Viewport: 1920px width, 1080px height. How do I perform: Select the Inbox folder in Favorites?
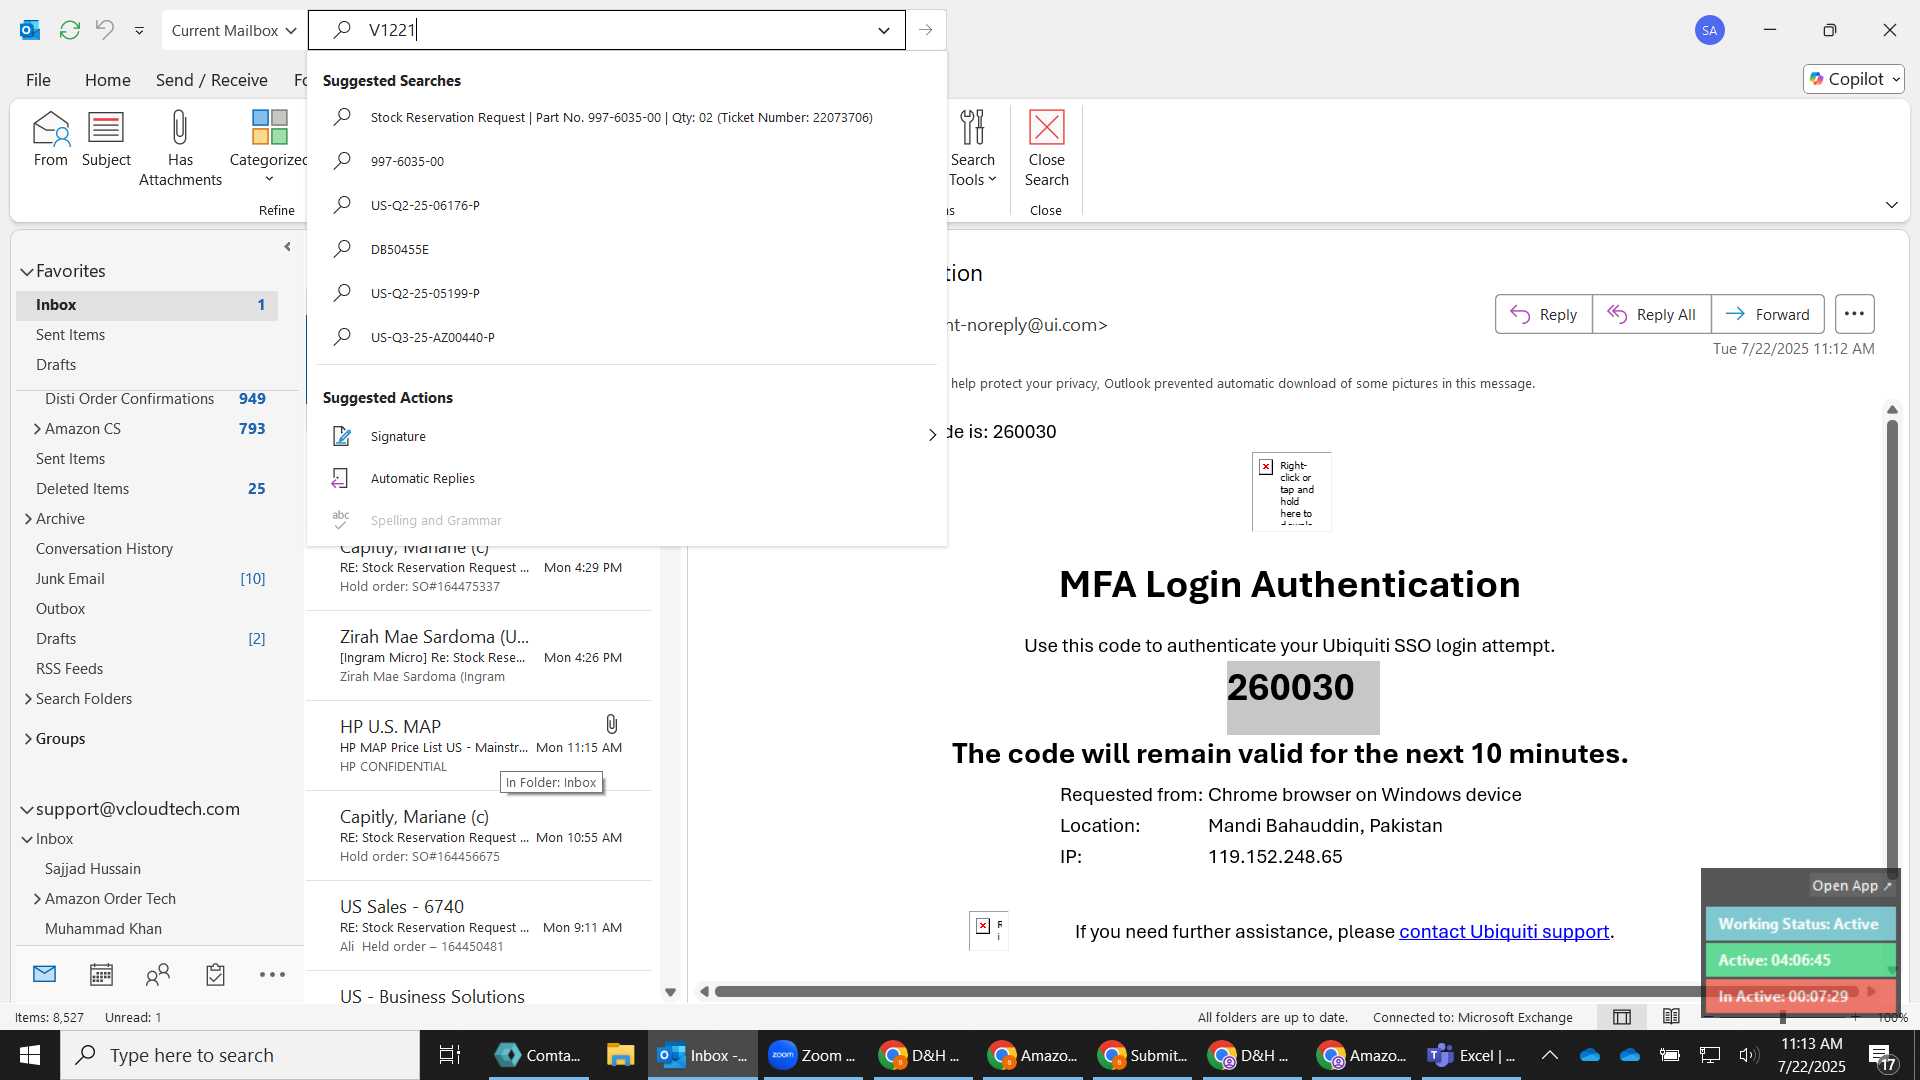point(147,305)
